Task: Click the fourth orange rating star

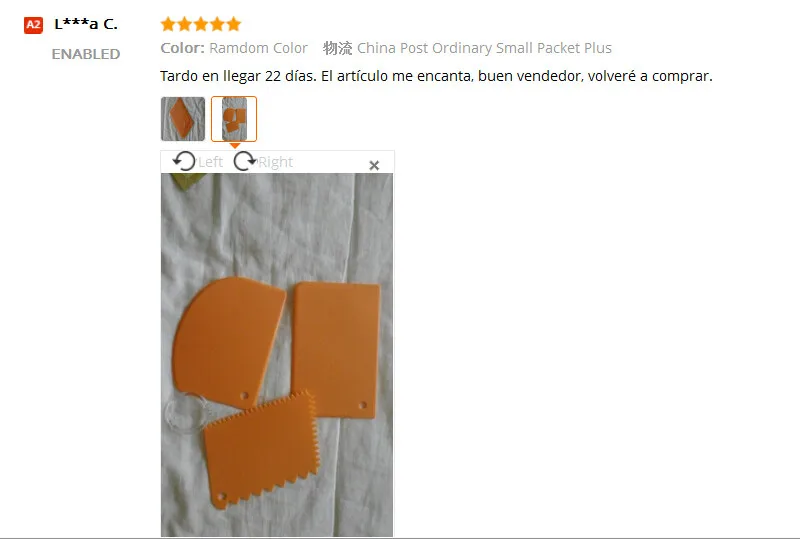Action: pyautogui.click(x=217, y=24)
